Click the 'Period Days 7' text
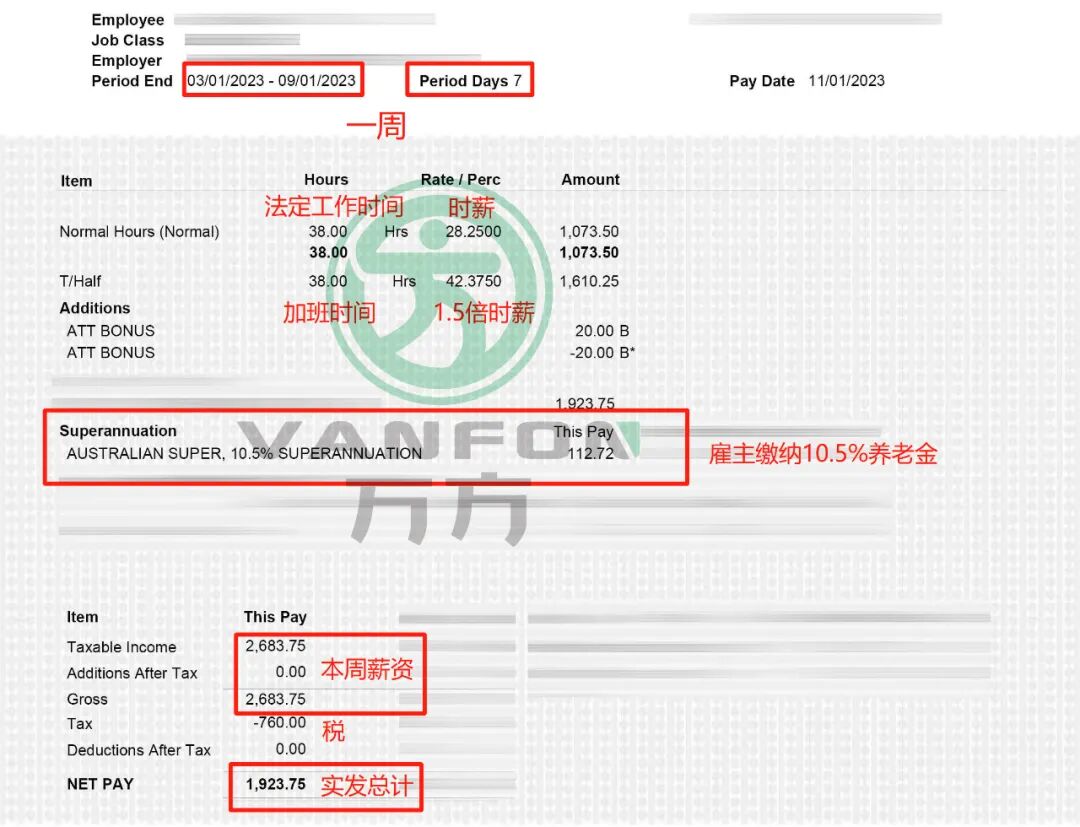The width and height of the screenshot is (1080, 827). (x=470, y=81)
